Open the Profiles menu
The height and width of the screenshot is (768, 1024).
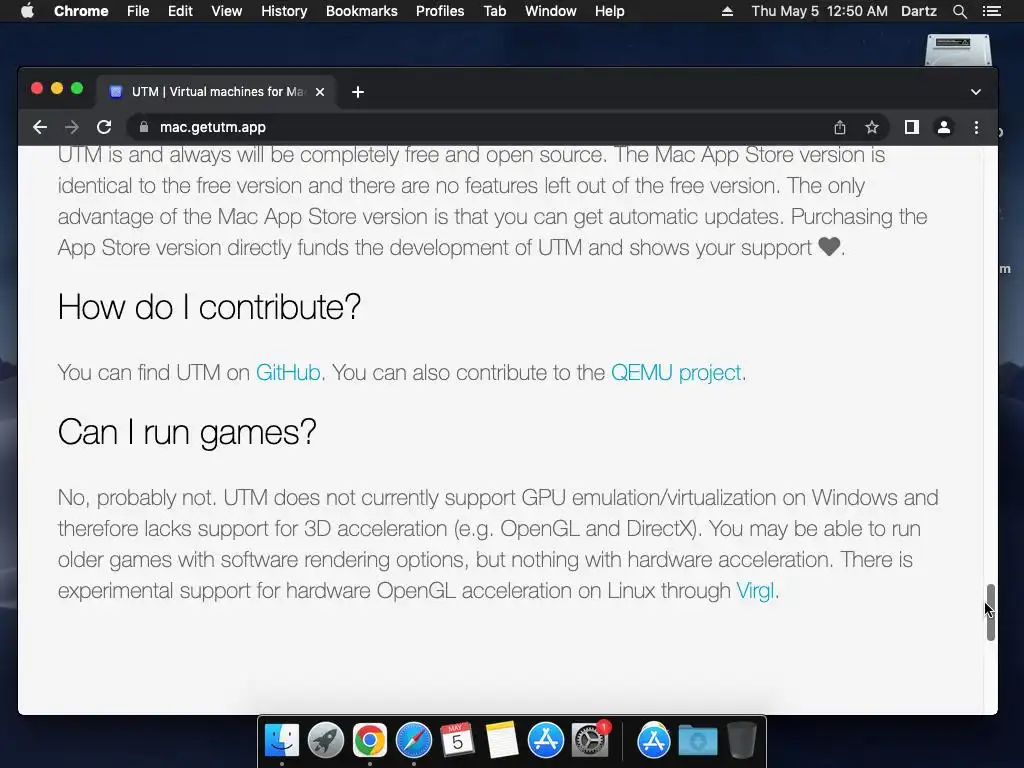point(440,11)
